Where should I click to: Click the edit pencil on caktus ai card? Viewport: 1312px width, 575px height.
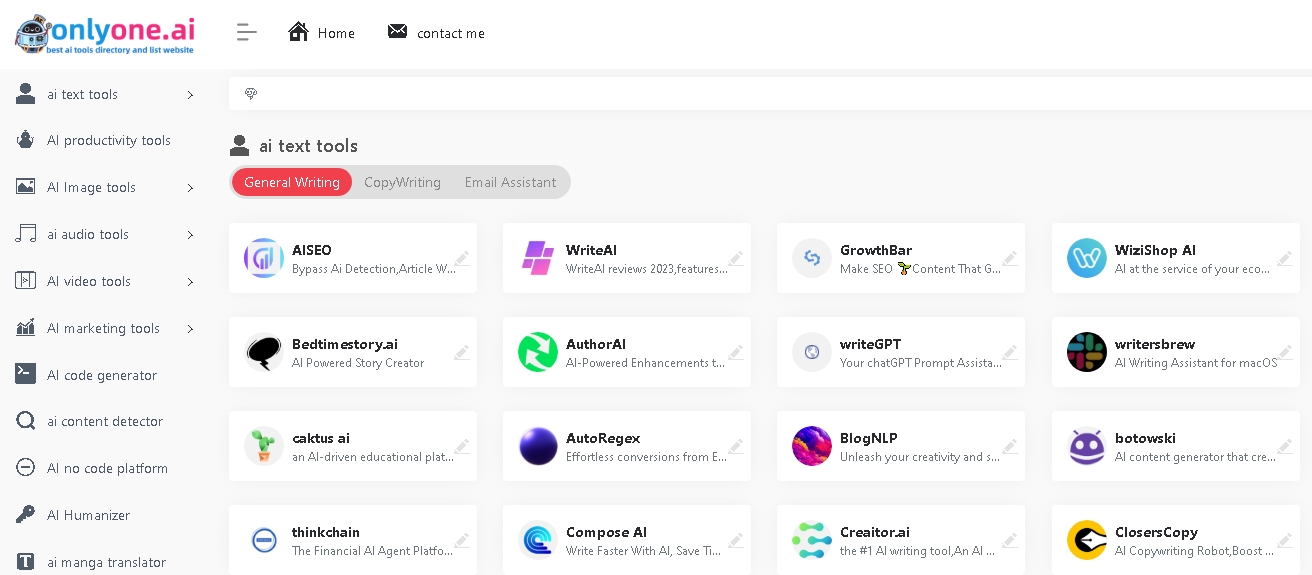coord(462,446)
